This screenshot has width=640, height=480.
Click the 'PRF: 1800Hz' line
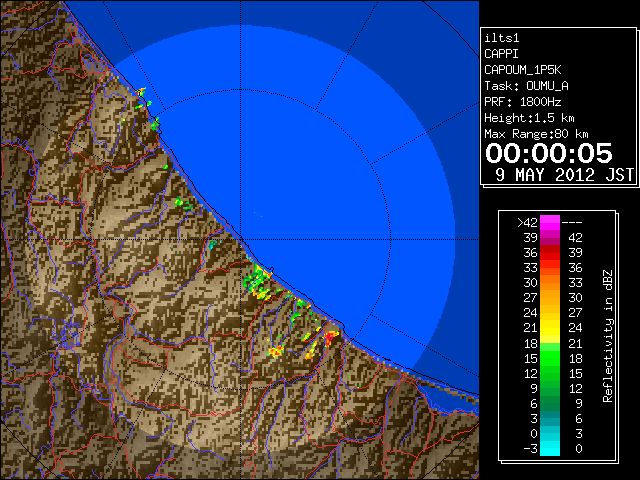pyautogui.click(x=522, y=102)
